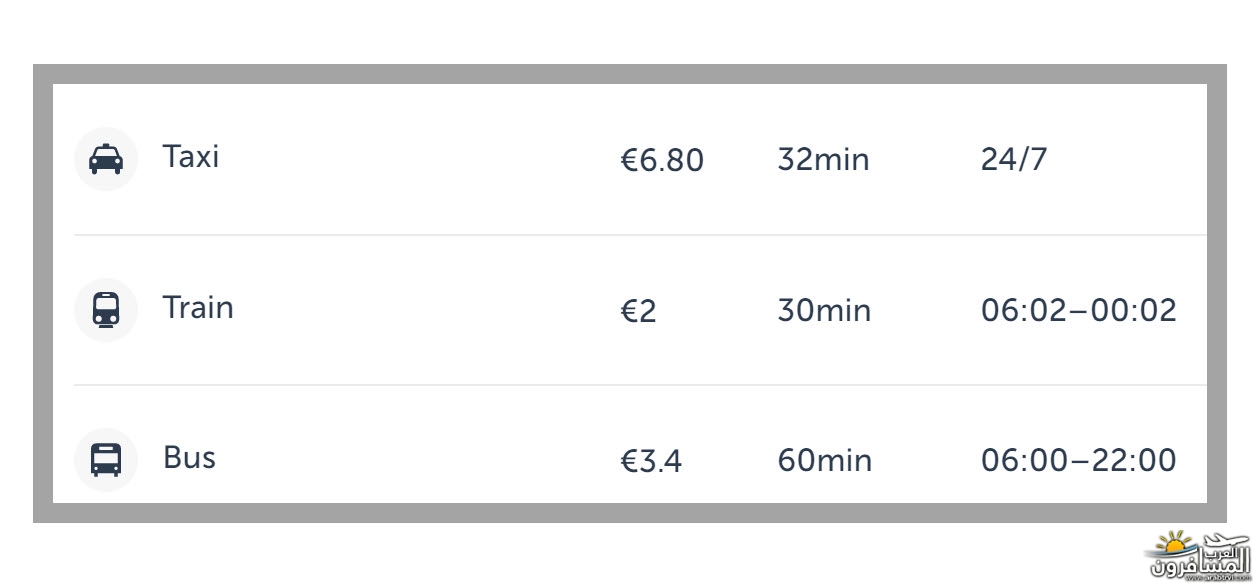Viewport: 1258px width, 588px height.
Task: Click the divider line below the Train row
Action: 640,385
